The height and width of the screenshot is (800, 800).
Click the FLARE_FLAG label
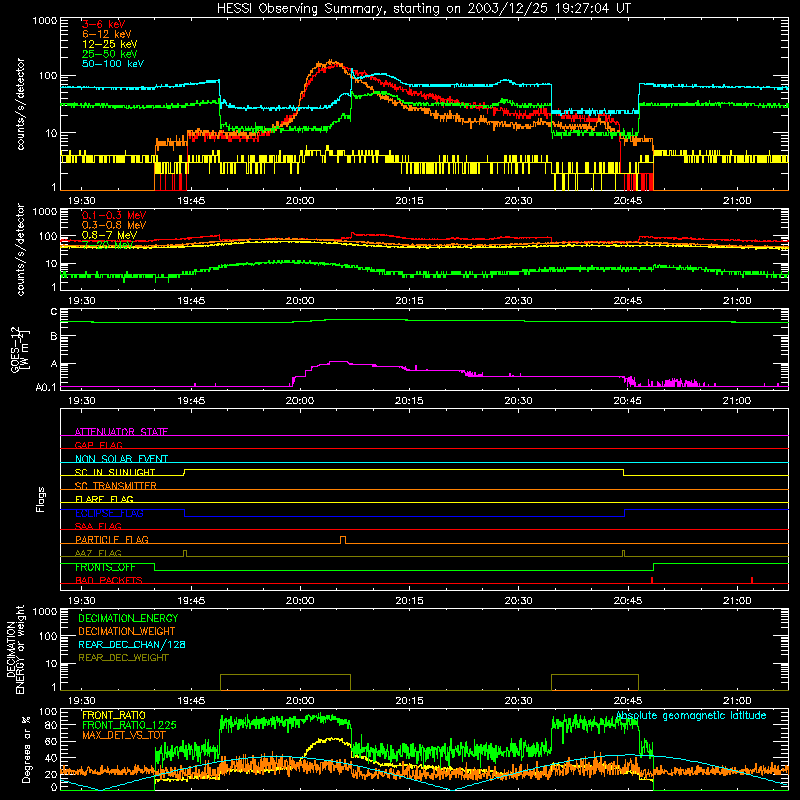coord(104,499)
